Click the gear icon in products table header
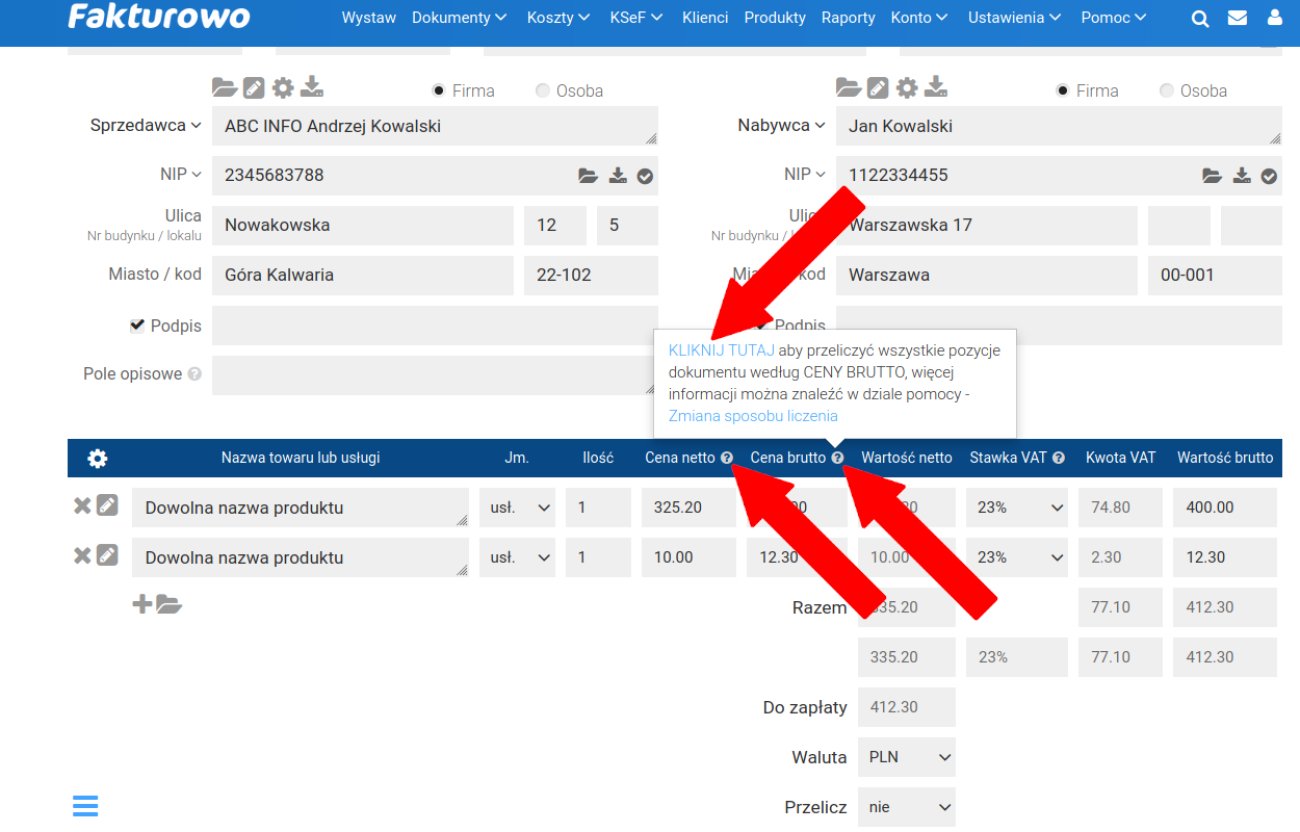The height and width of the screenshot is (832, 1300). [x=97, y=459]
